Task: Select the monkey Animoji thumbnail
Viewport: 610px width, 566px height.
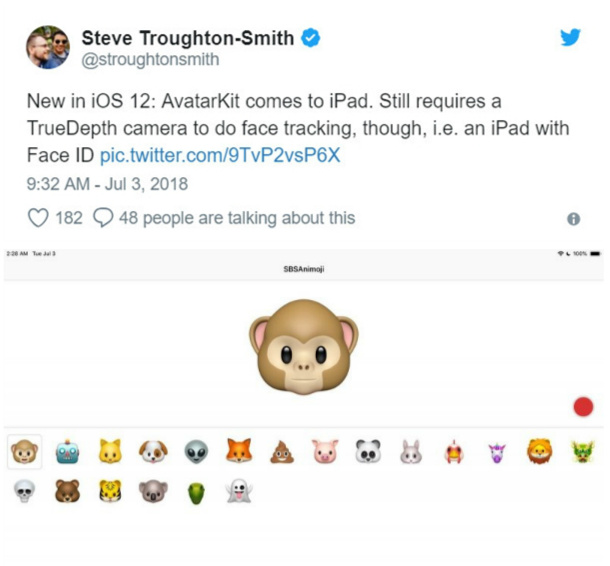Action: [25, 452]
